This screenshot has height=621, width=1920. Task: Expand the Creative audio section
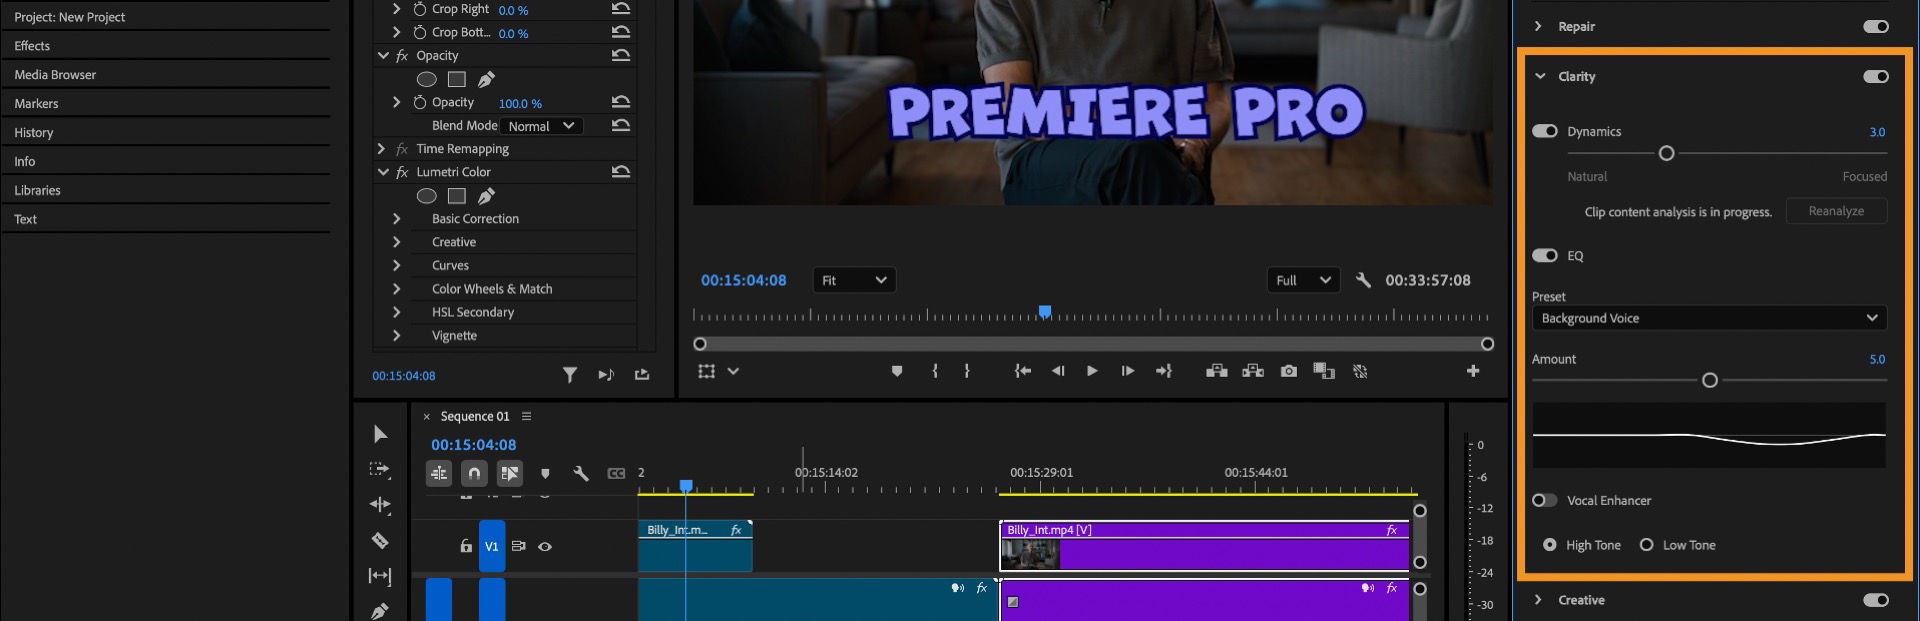tap(1538, 600)
